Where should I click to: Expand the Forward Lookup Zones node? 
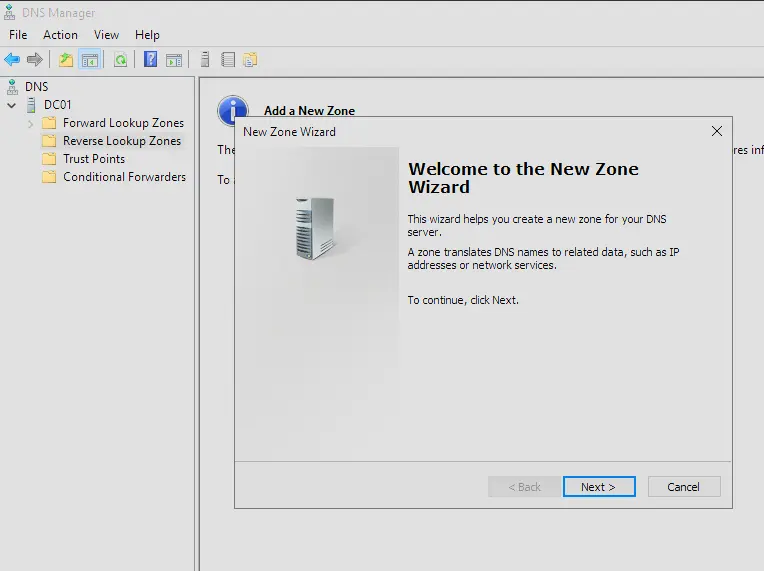pos(31,124)
